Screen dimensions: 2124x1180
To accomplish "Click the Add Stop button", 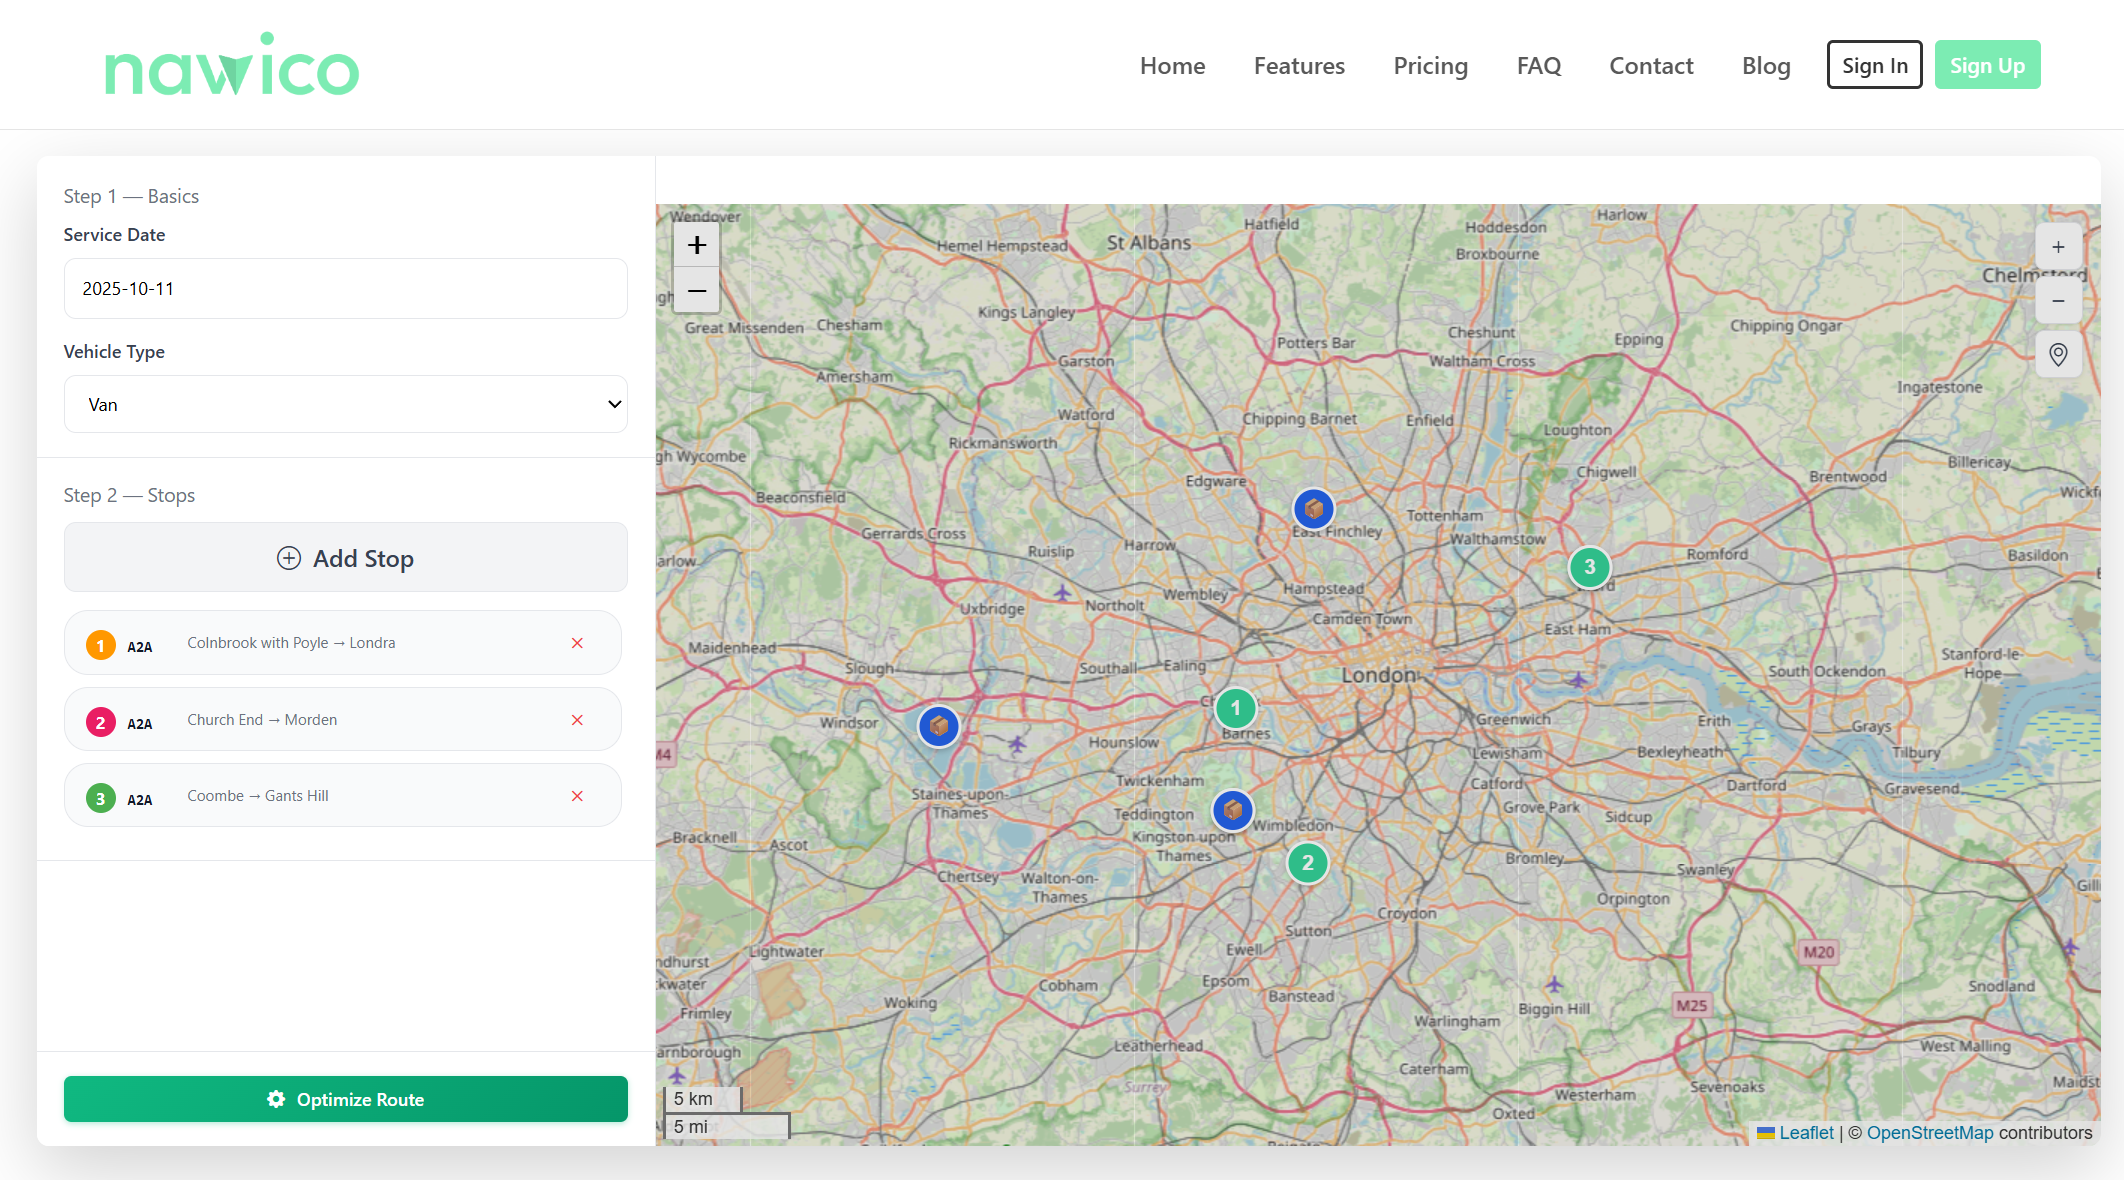I will pyautogui.click(x=346, y=558).
